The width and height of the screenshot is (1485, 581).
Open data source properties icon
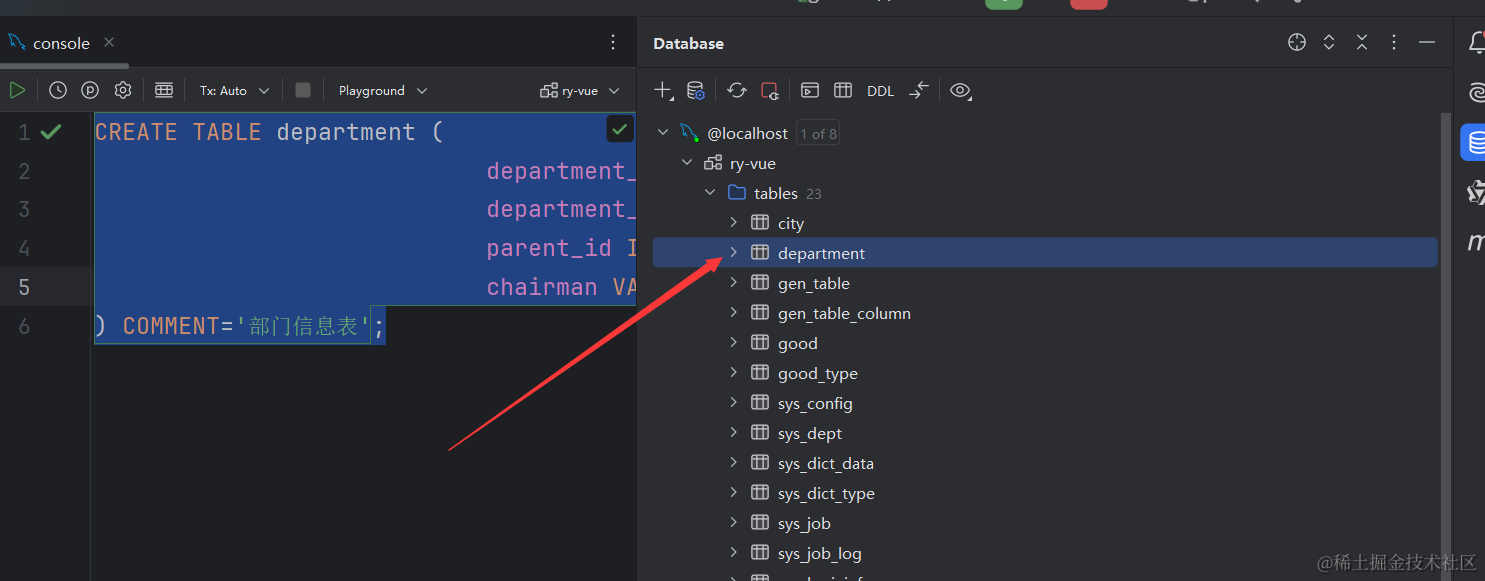[696, 91]
